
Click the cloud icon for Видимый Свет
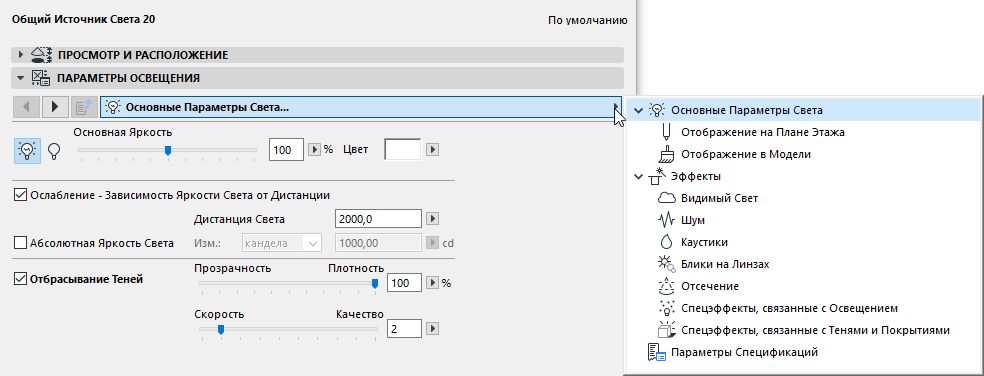point(666,198)
